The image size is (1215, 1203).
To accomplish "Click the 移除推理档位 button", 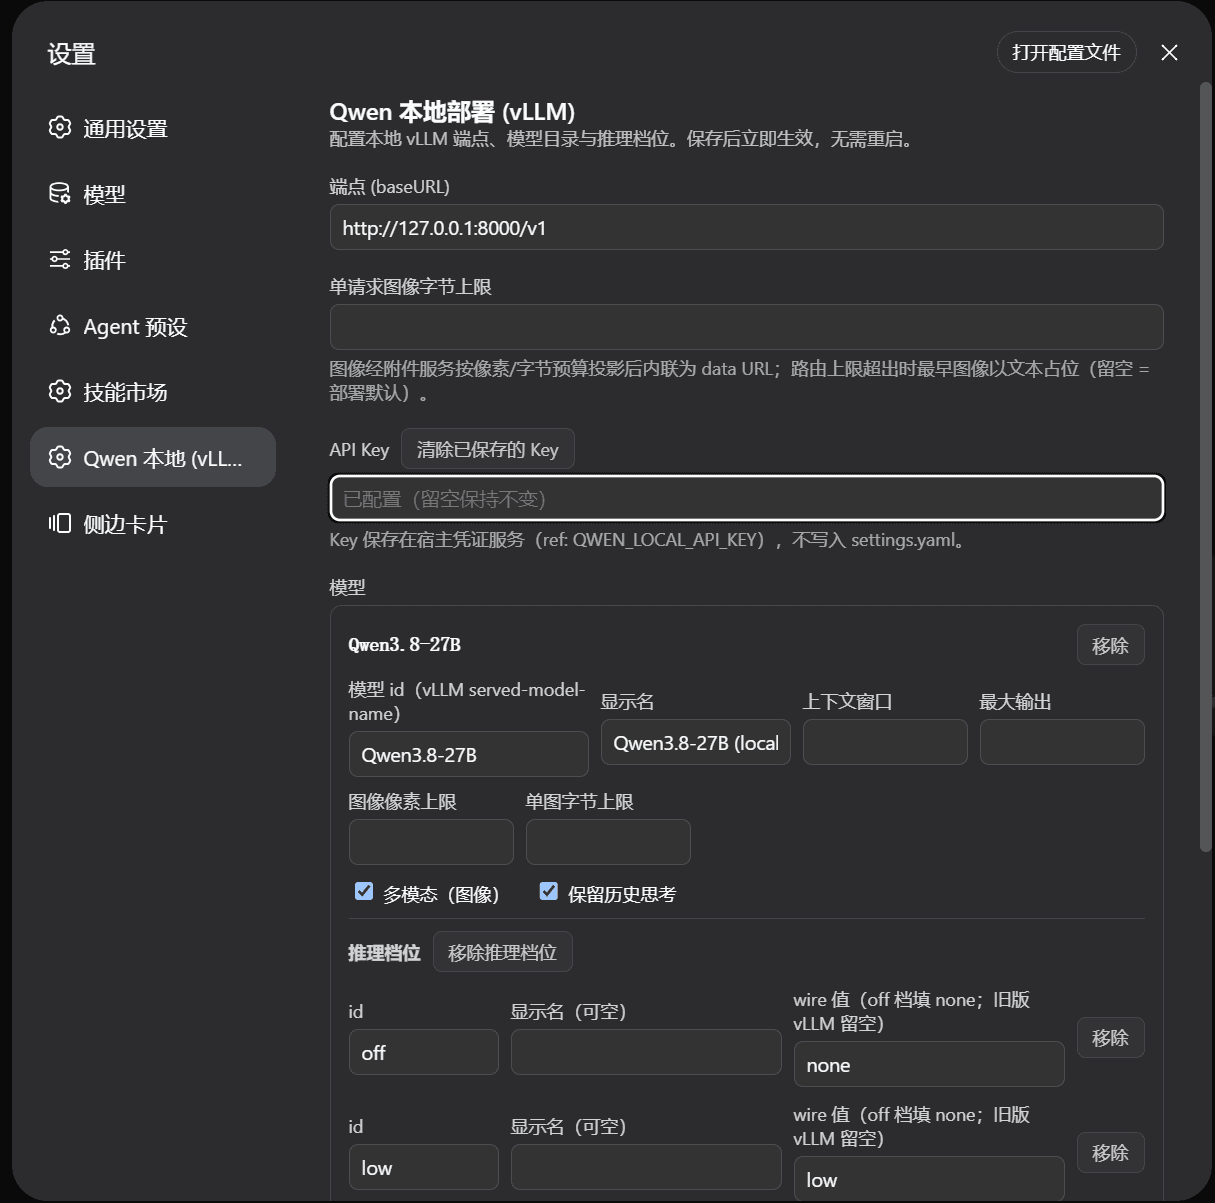I will click(502, 952).
